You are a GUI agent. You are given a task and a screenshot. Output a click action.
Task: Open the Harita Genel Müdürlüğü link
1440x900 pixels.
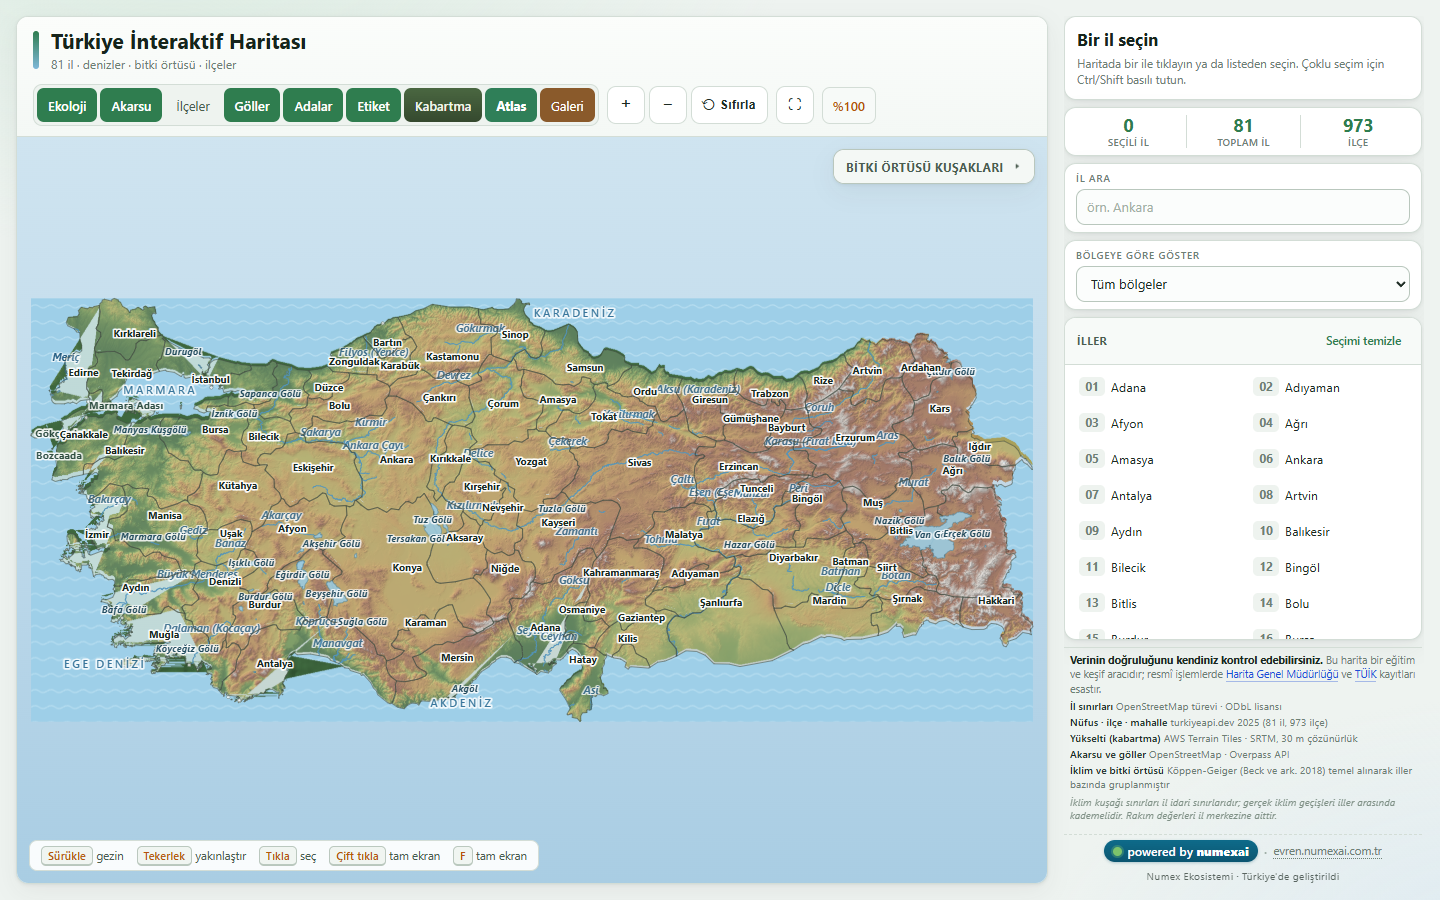pyautogui.click(x=1282, y=674)
